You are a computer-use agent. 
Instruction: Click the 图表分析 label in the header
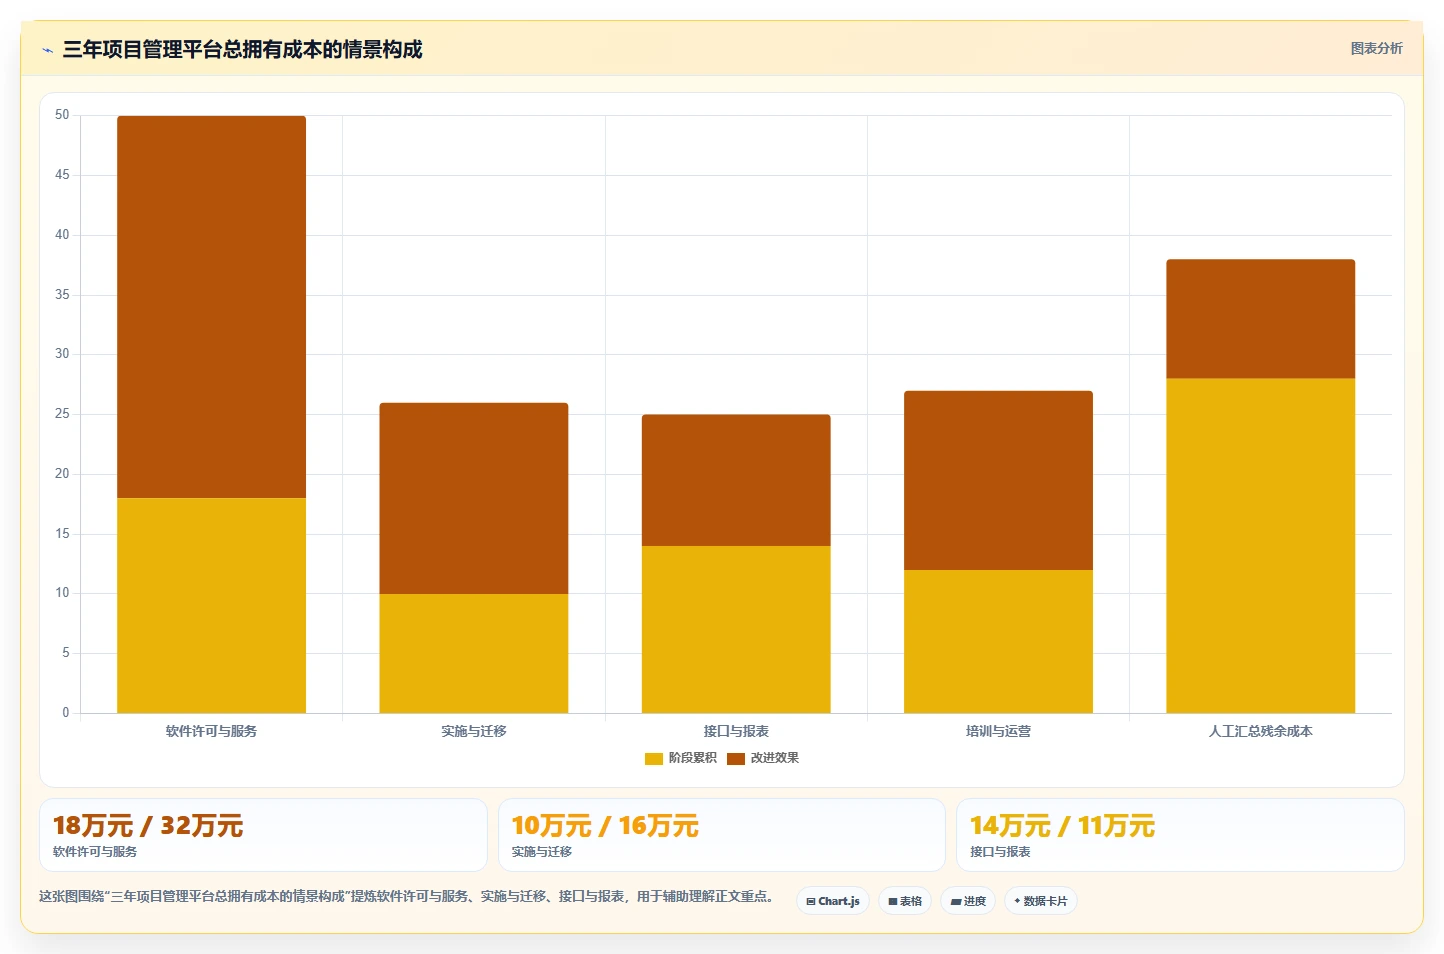[x=1376, y=48]
